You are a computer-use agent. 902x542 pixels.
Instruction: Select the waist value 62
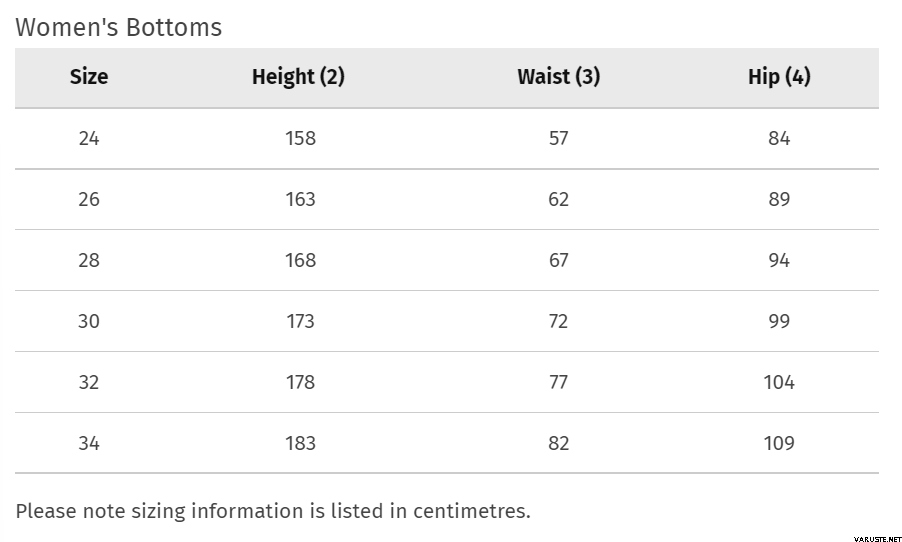558,199
